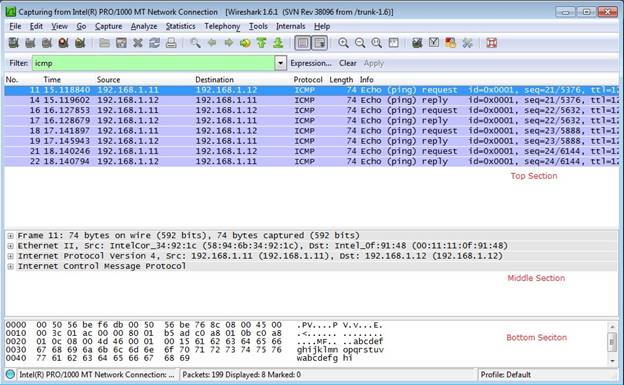Sort by the Length column header
Viewport: 624px width, 385px height.
[x=341, y=80]
